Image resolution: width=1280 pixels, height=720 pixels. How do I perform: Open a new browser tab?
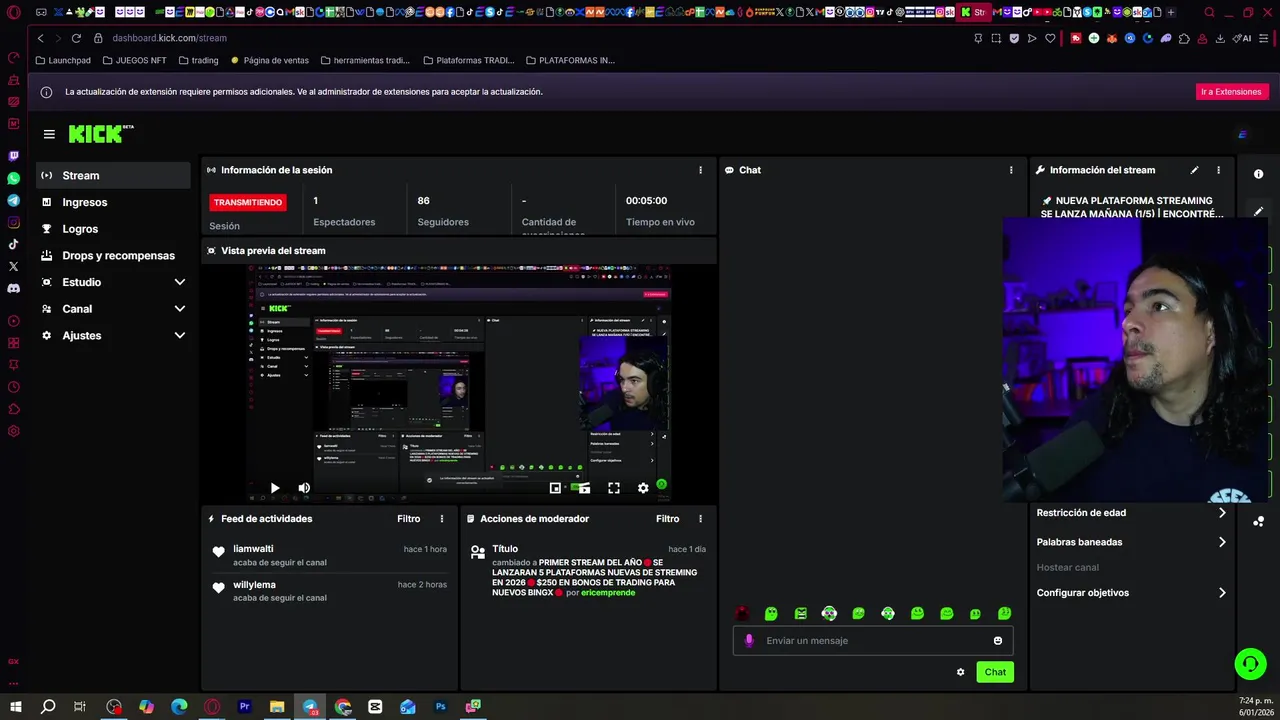(x=1171, y=13)
